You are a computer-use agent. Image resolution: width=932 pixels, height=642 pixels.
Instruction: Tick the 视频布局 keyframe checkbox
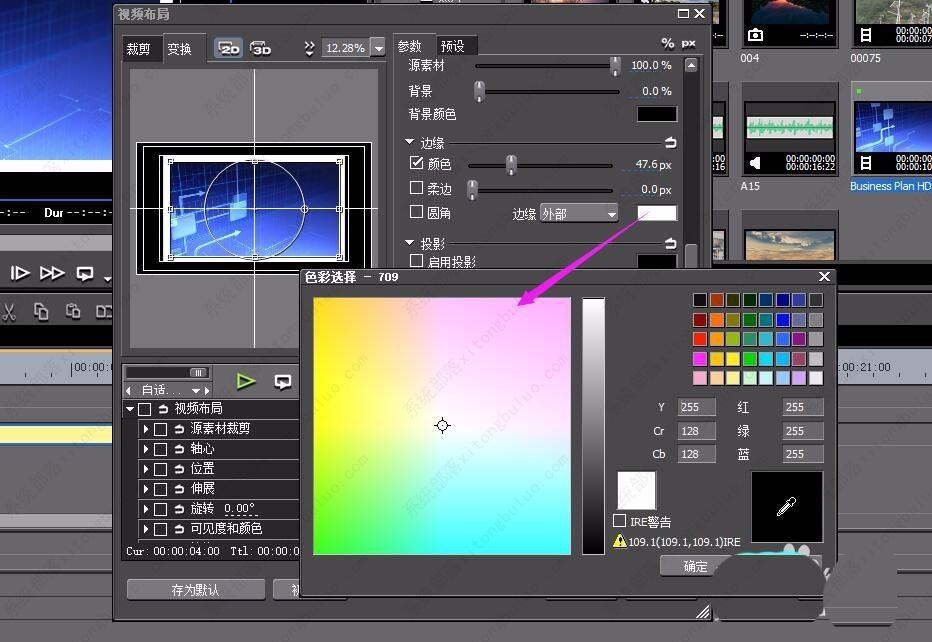pos(144,409)
